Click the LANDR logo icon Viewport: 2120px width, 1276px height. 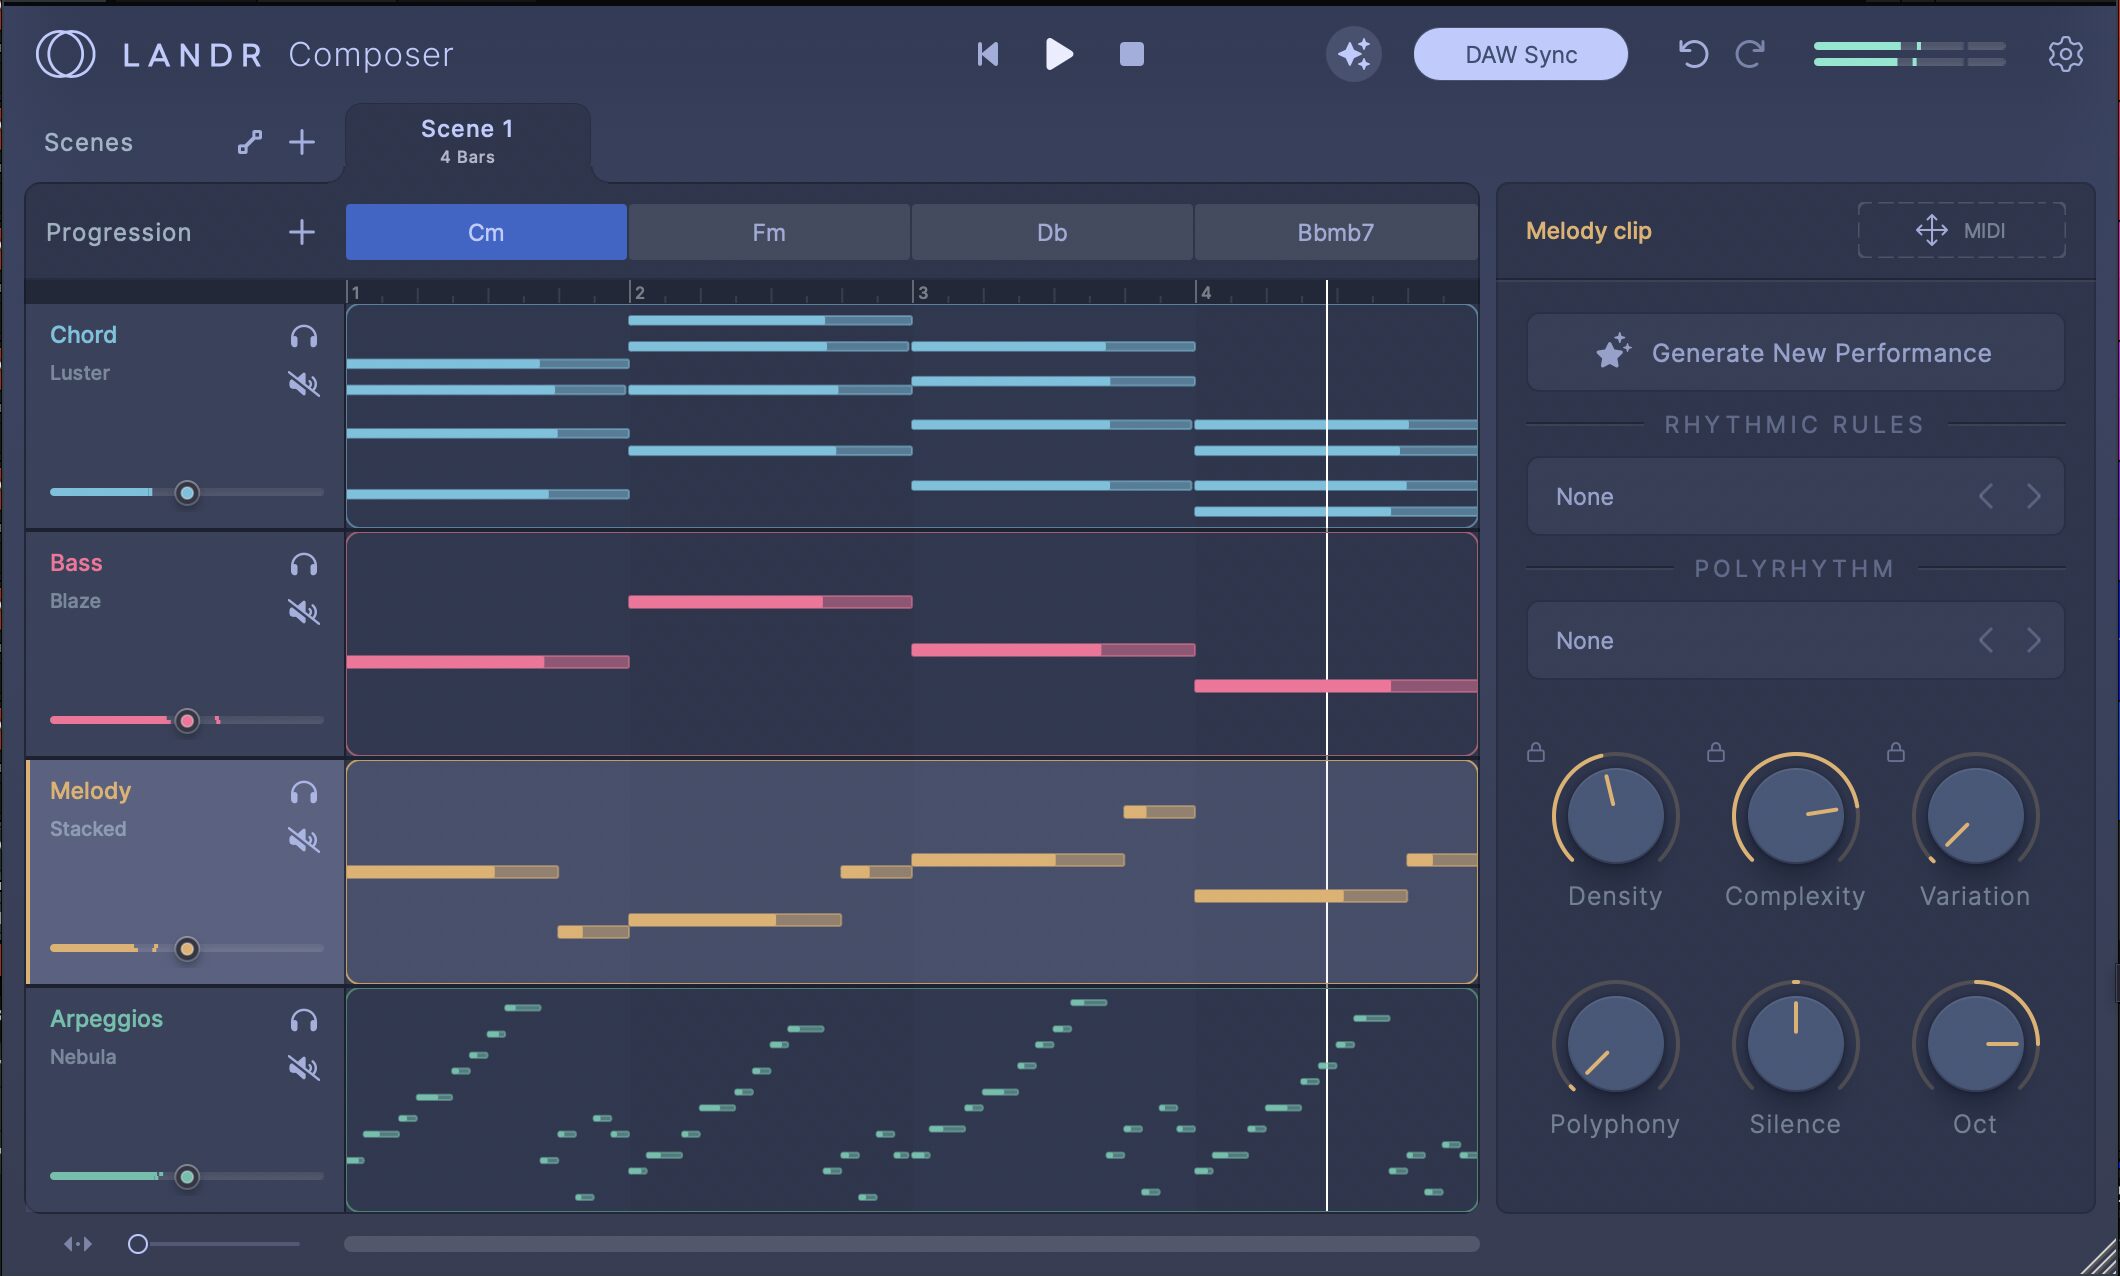[x=65, y=54]
